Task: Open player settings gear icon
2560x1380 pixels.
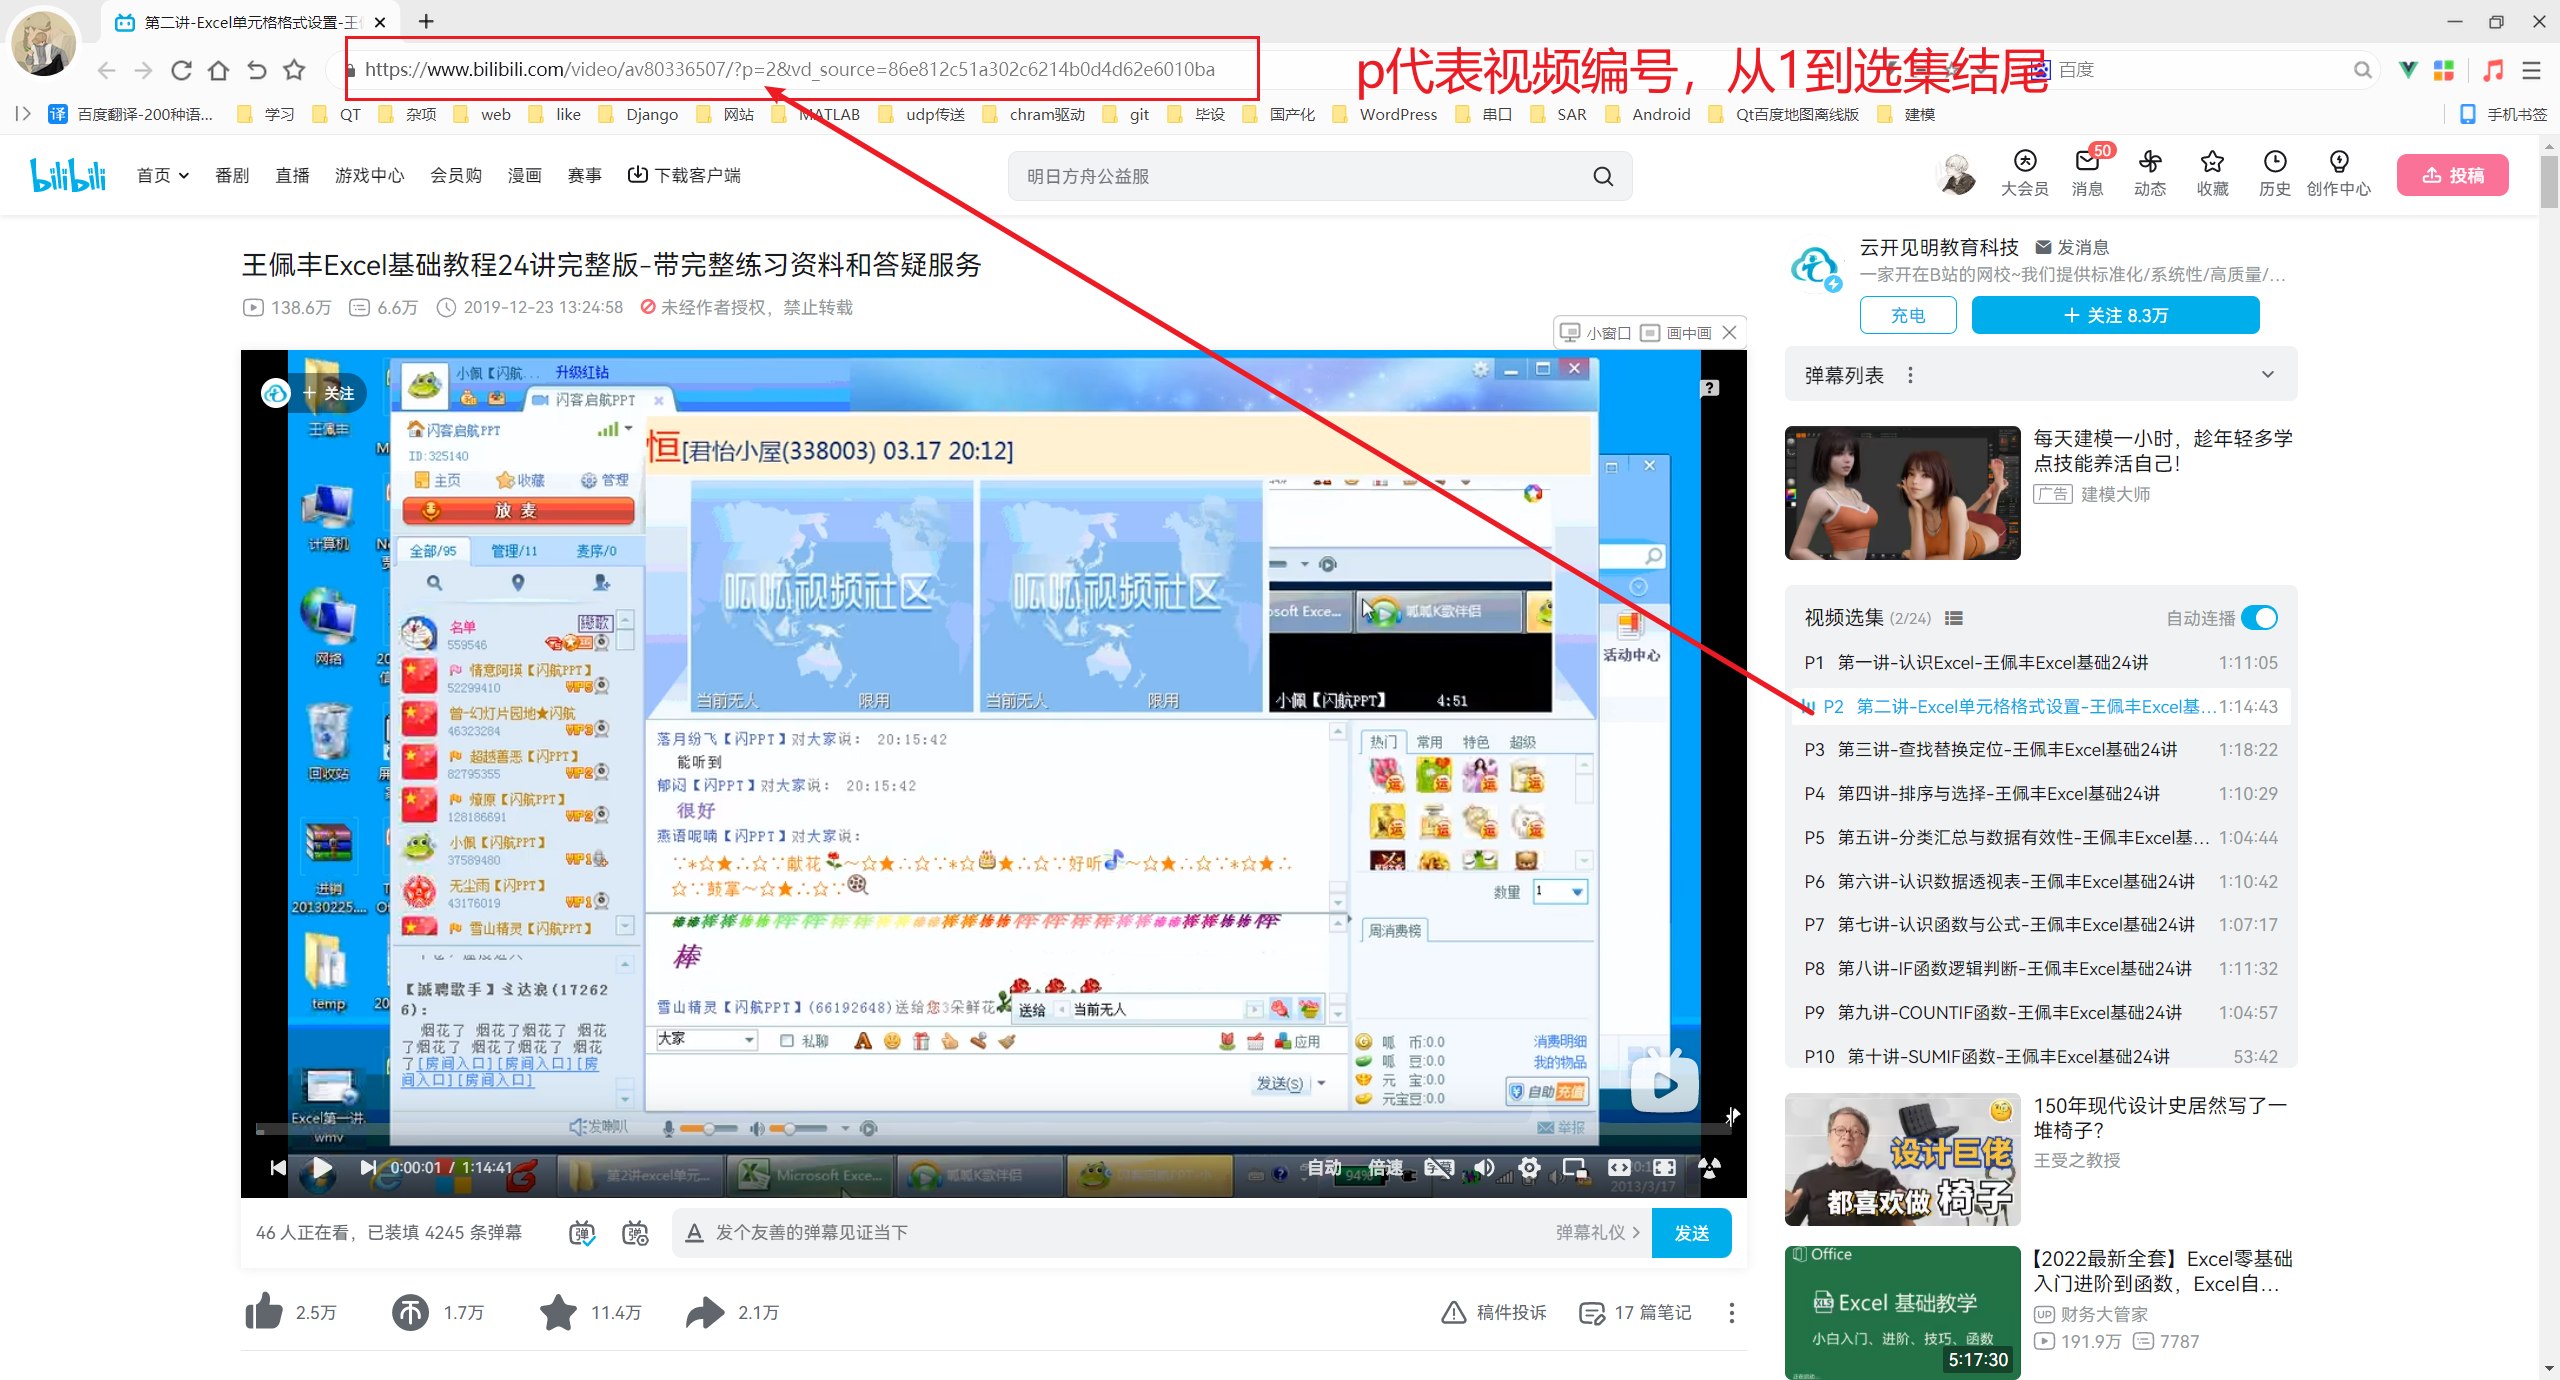Action: tap(1529, 1167)
